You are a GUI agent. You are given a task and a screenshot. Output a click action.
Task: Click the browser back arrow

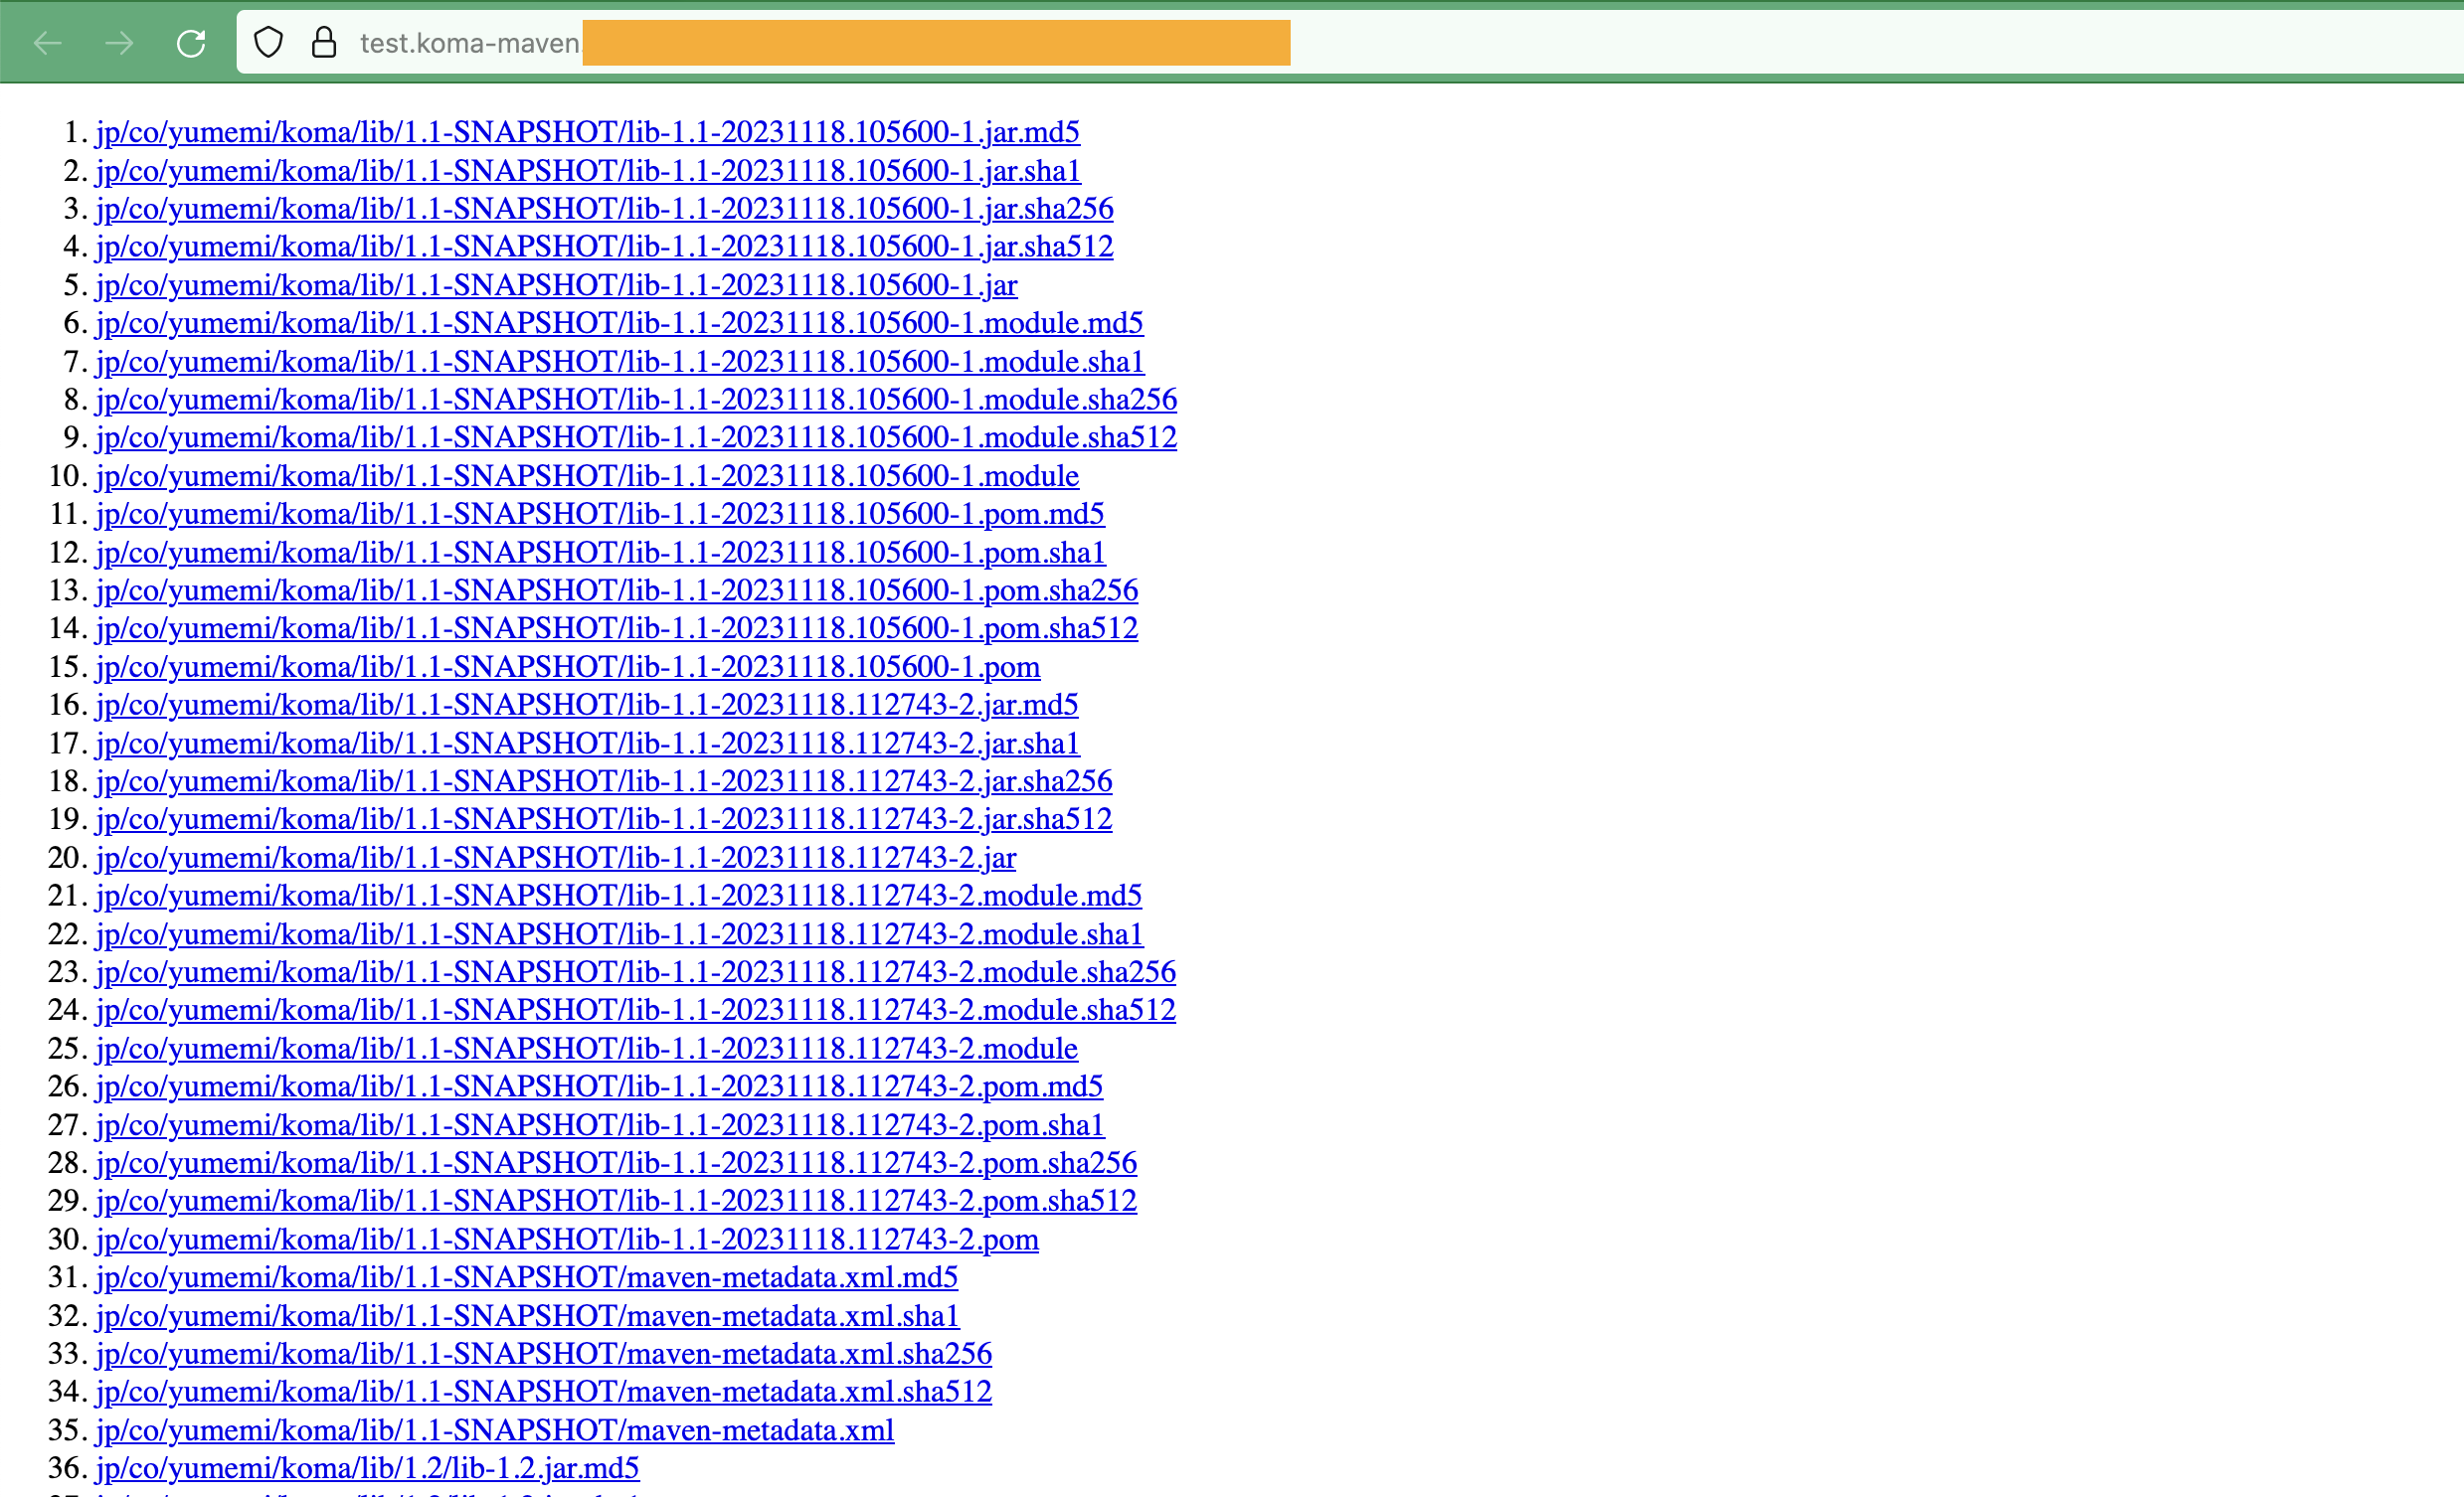tap(47, 43)
